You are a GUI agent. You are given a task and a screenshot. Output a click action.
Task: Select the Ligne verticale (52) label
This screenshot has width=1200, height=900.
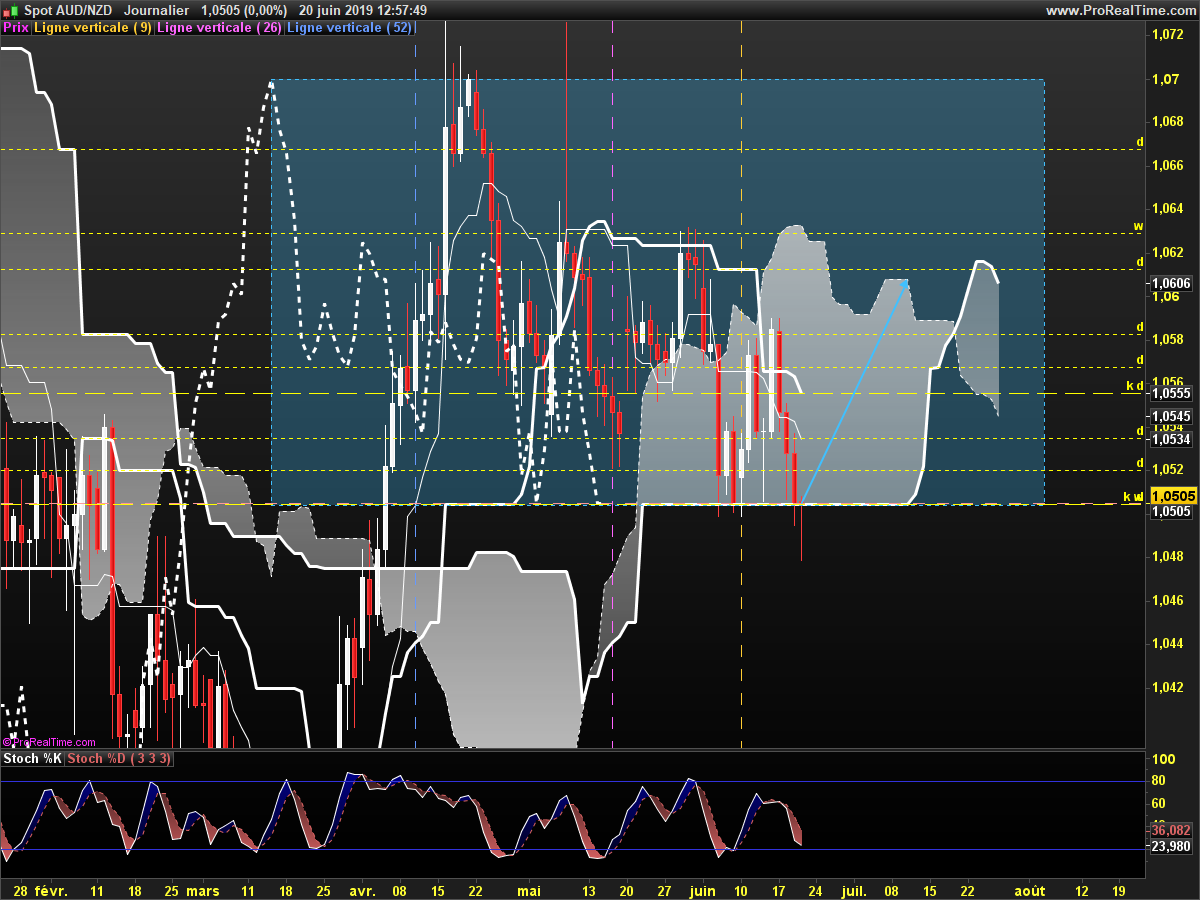(350, 28)
